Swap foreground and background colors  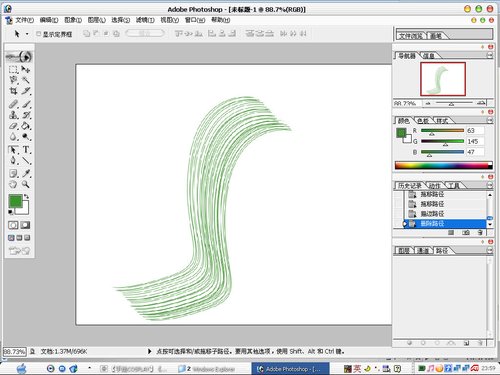coord(26,197)
